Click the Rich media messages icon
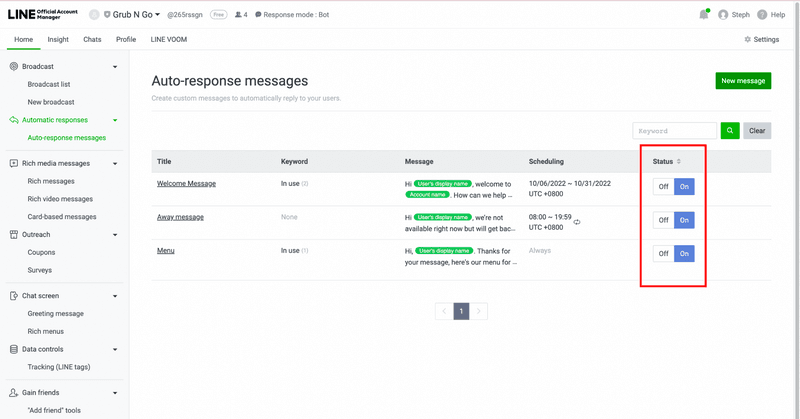 pos(14,163)
